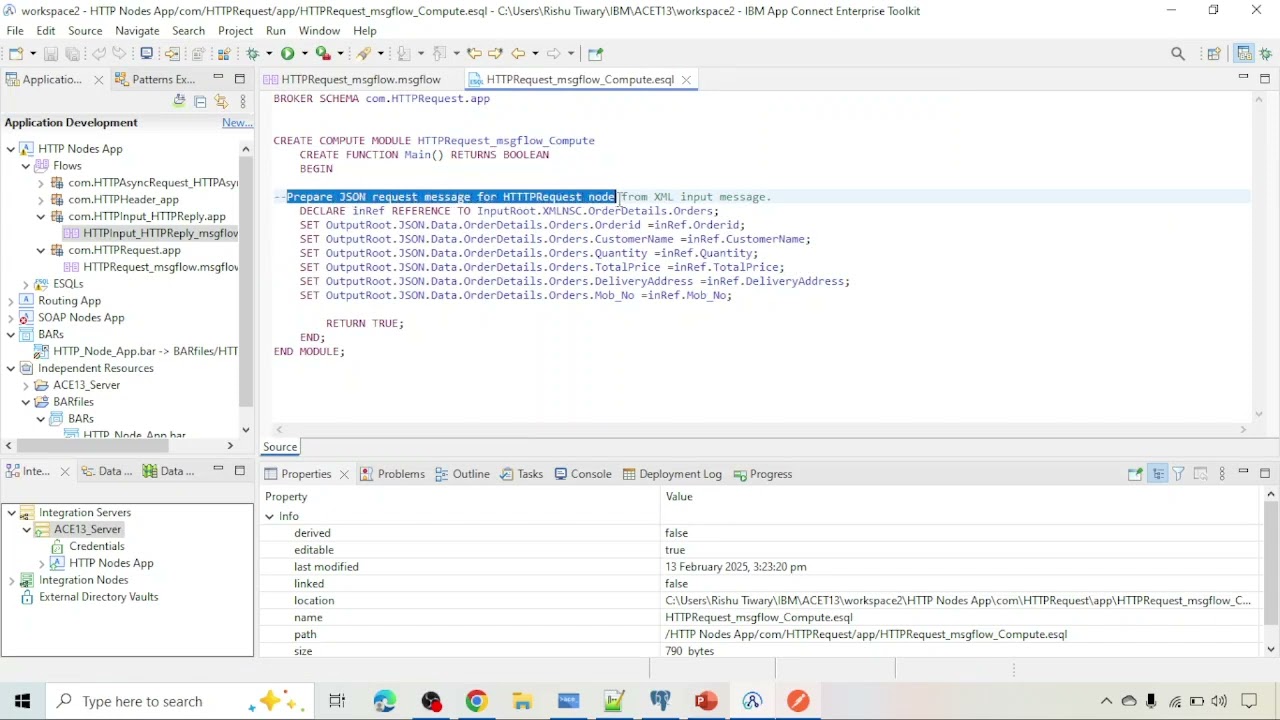The height and width of the screenshot is (720, 1280).
Task: Expand the ESQLs folder
Action: coord(26,284)
